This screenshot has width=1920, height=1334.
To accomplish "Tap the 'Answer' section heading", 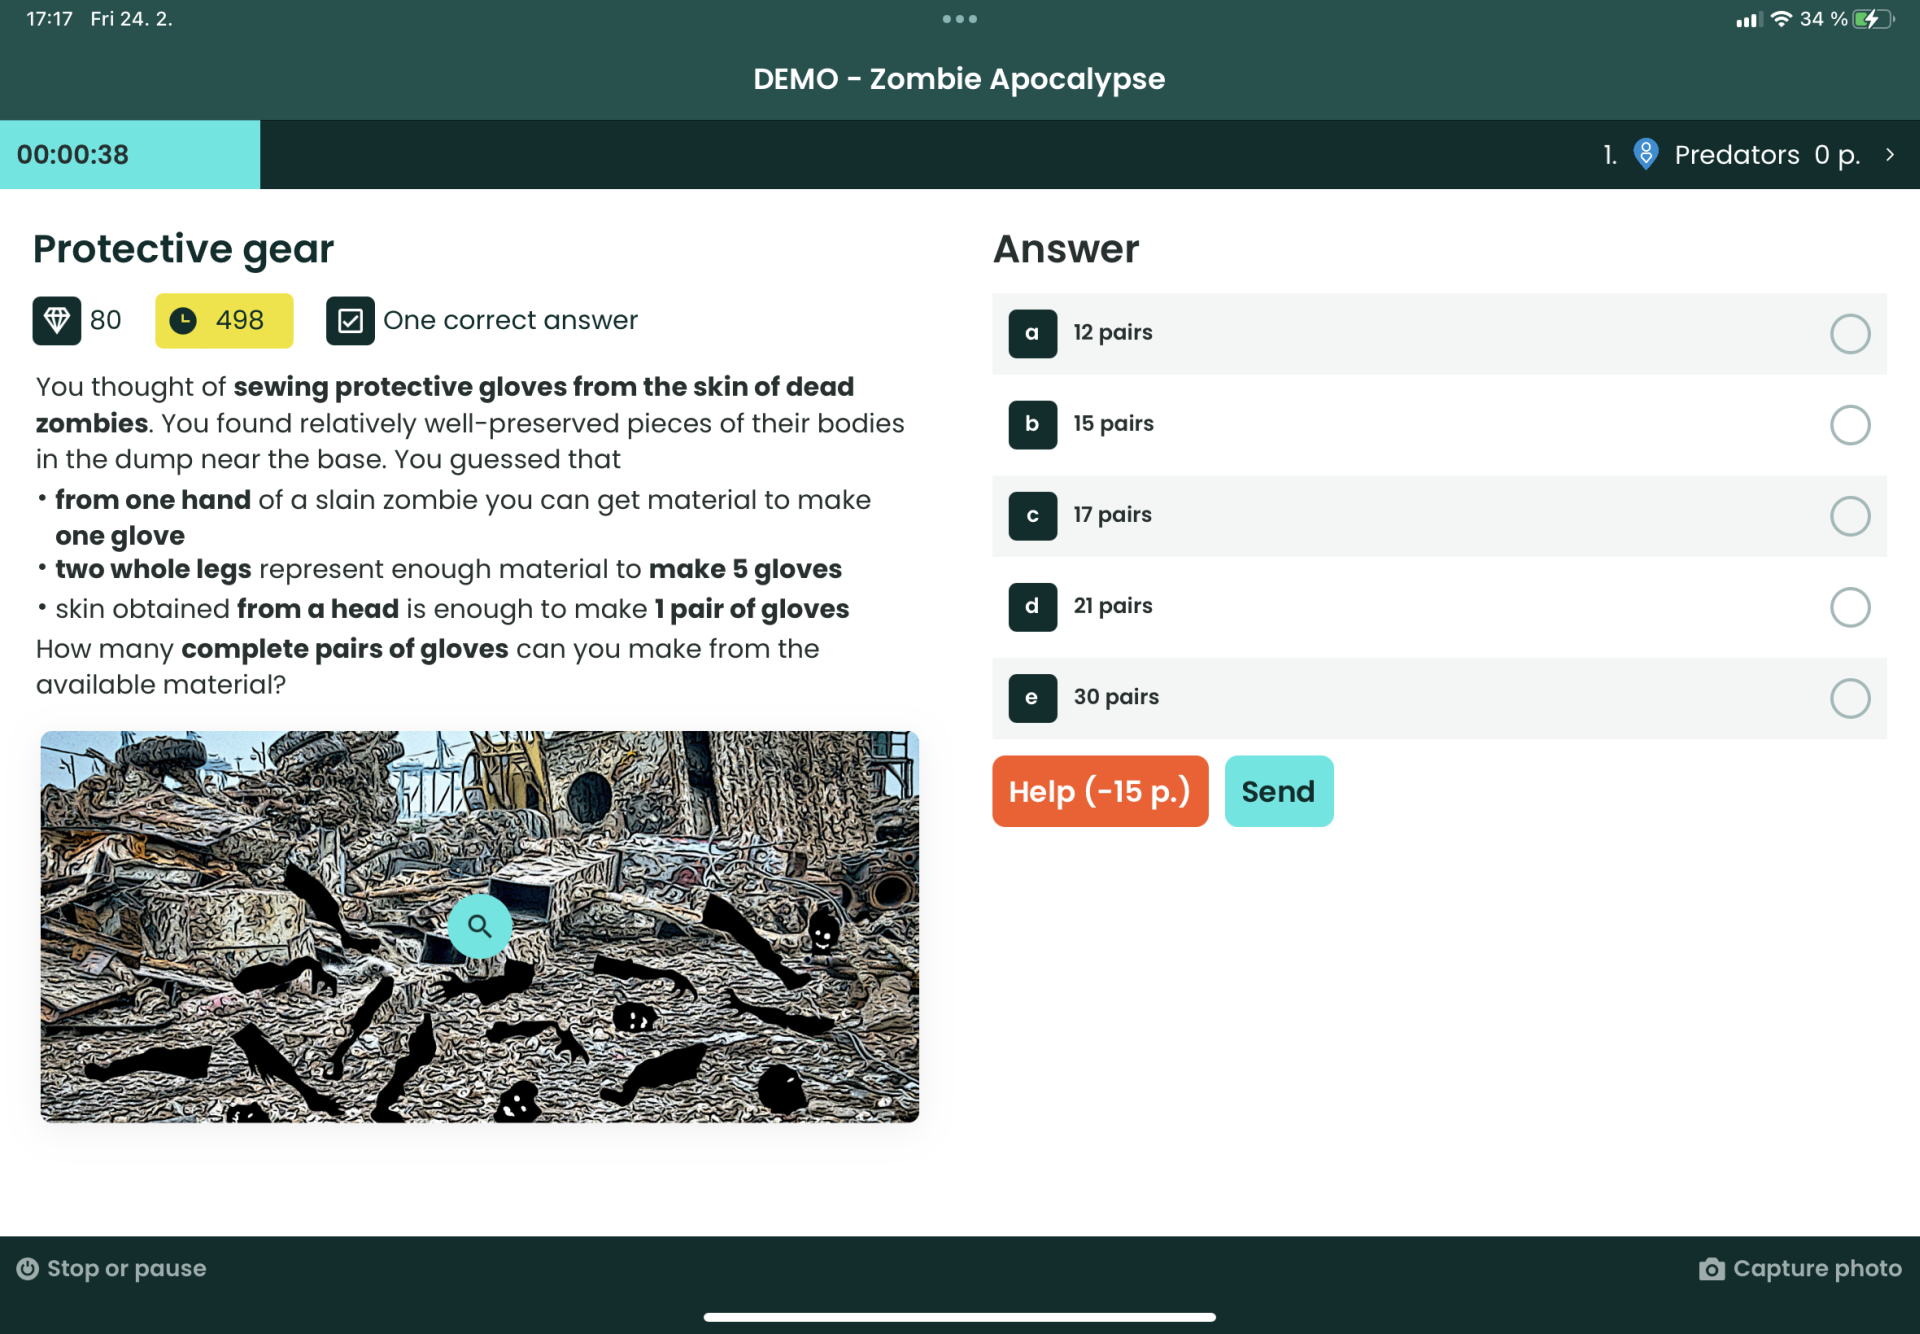I will pos(1066,249).
